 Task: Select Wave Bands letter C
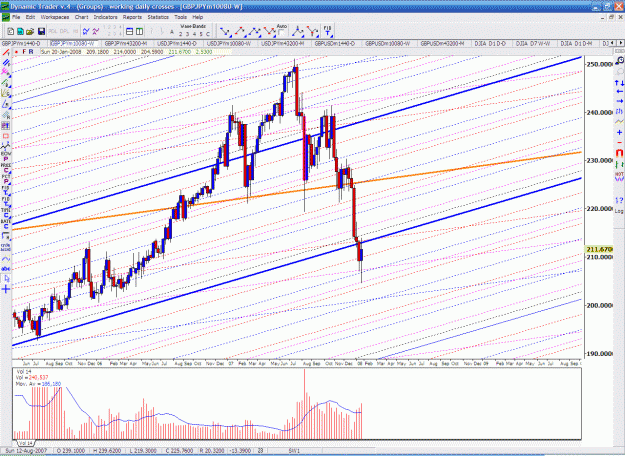(x=208, y=34)
